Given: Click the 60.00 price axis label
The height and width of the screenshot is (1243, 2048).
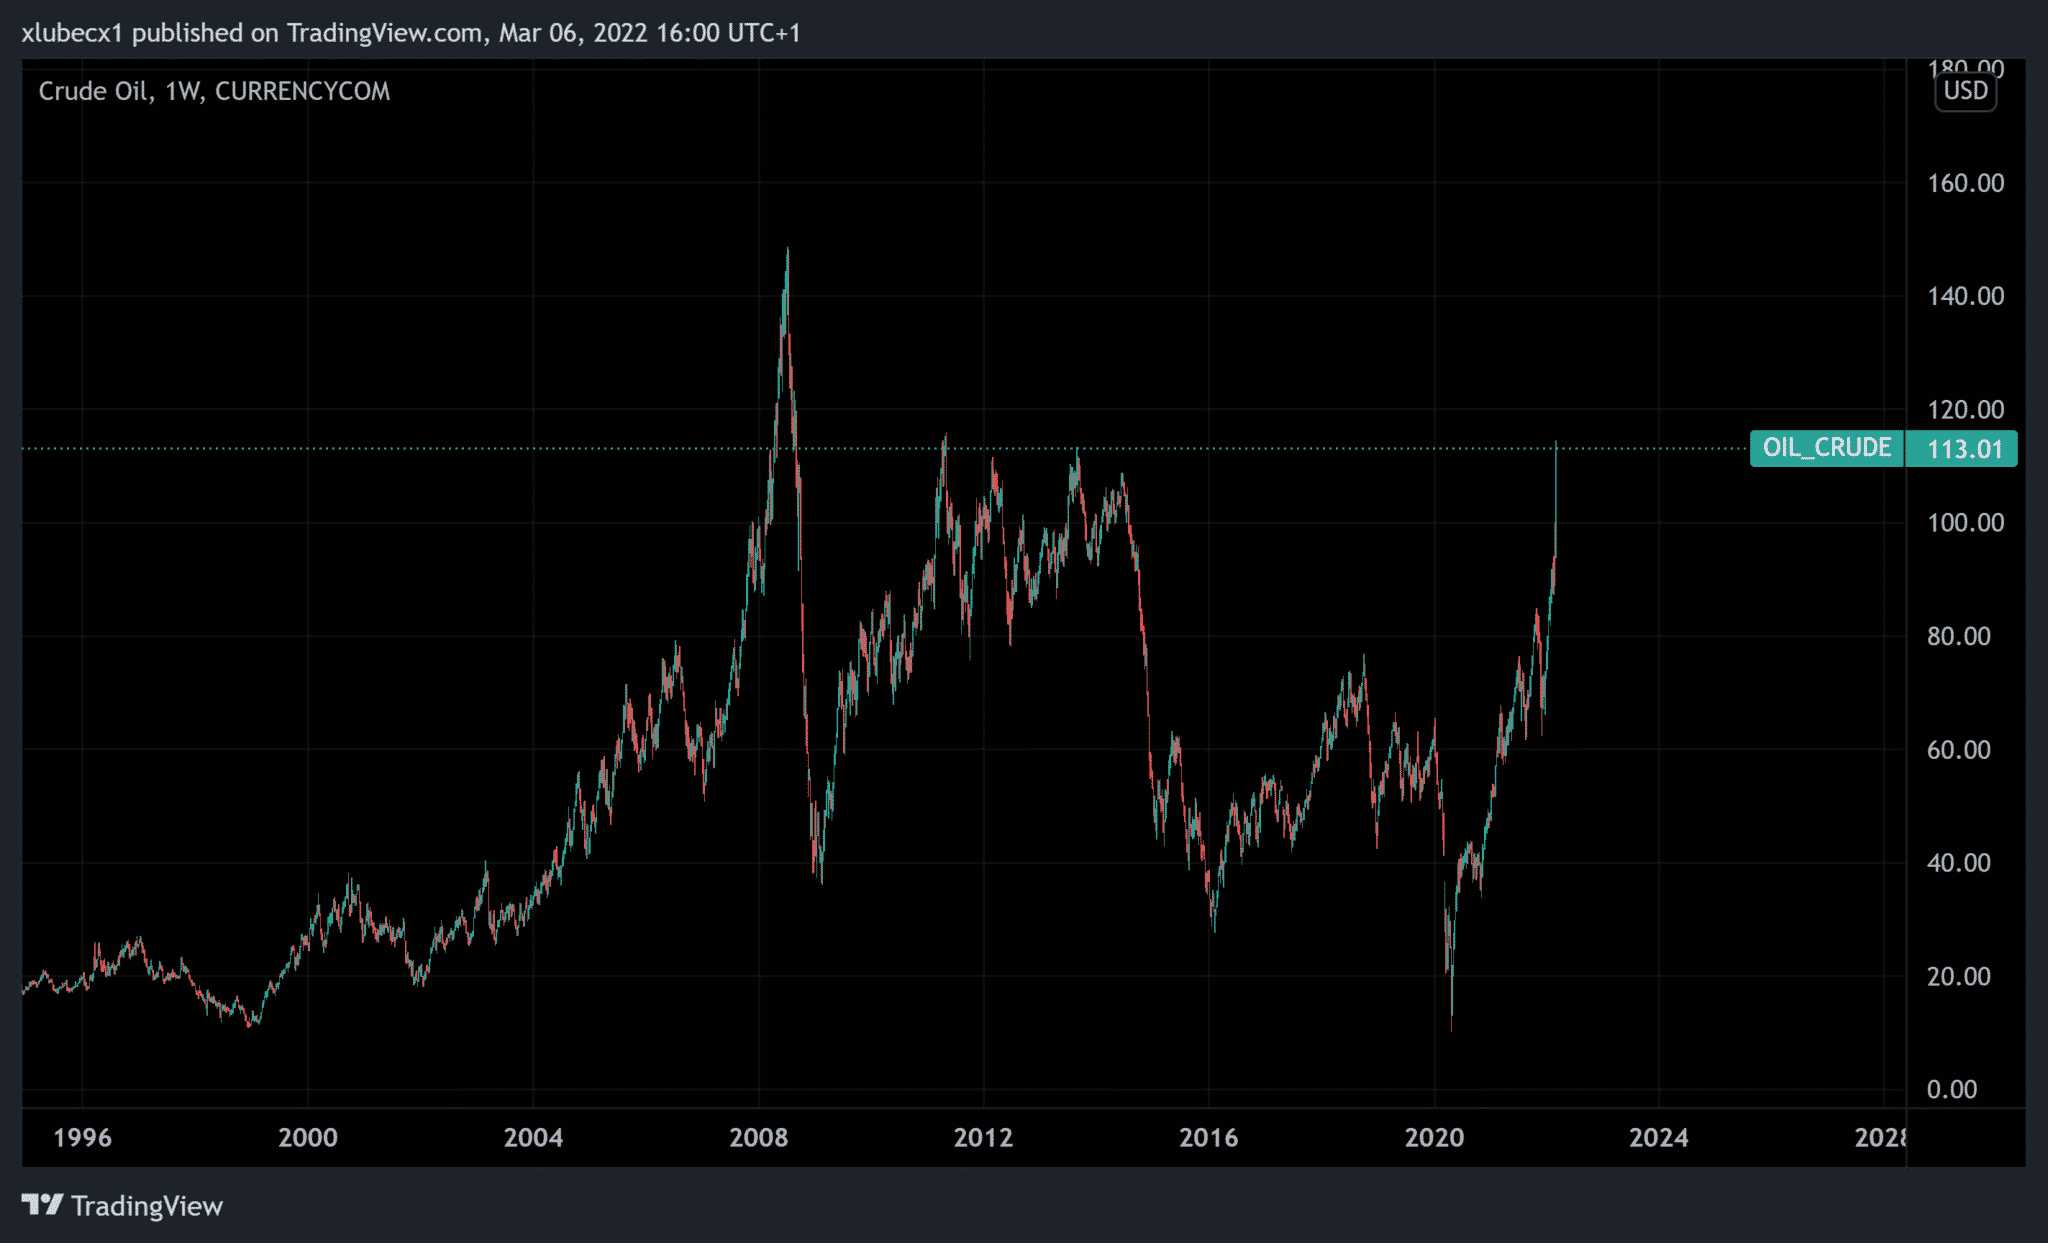Looking at the screenshot, I should point(1958,750).
